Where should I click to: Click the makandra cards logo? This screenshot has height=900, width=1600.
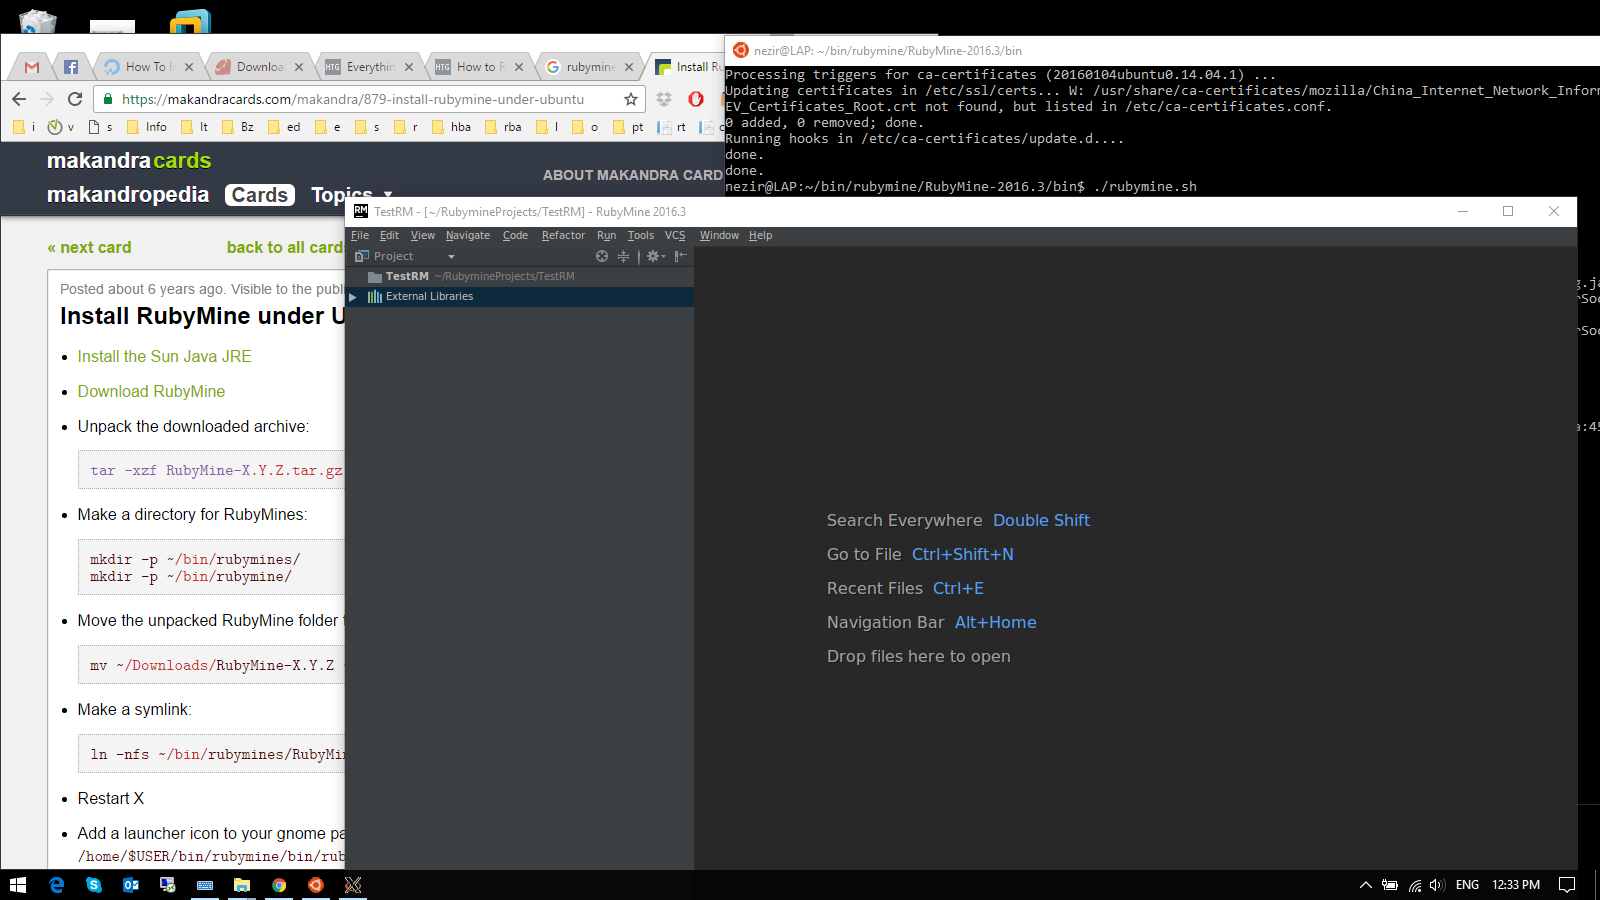point(129,160)
